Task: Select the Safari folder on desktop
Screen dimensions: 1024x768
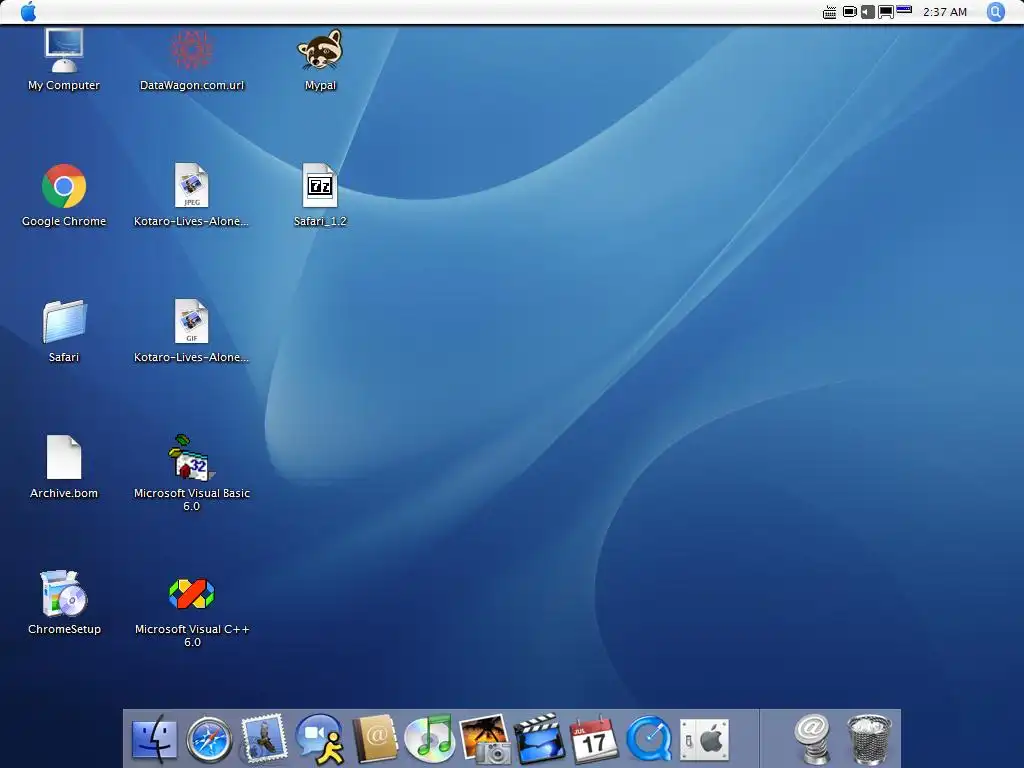Action: (x=64, y=321)
